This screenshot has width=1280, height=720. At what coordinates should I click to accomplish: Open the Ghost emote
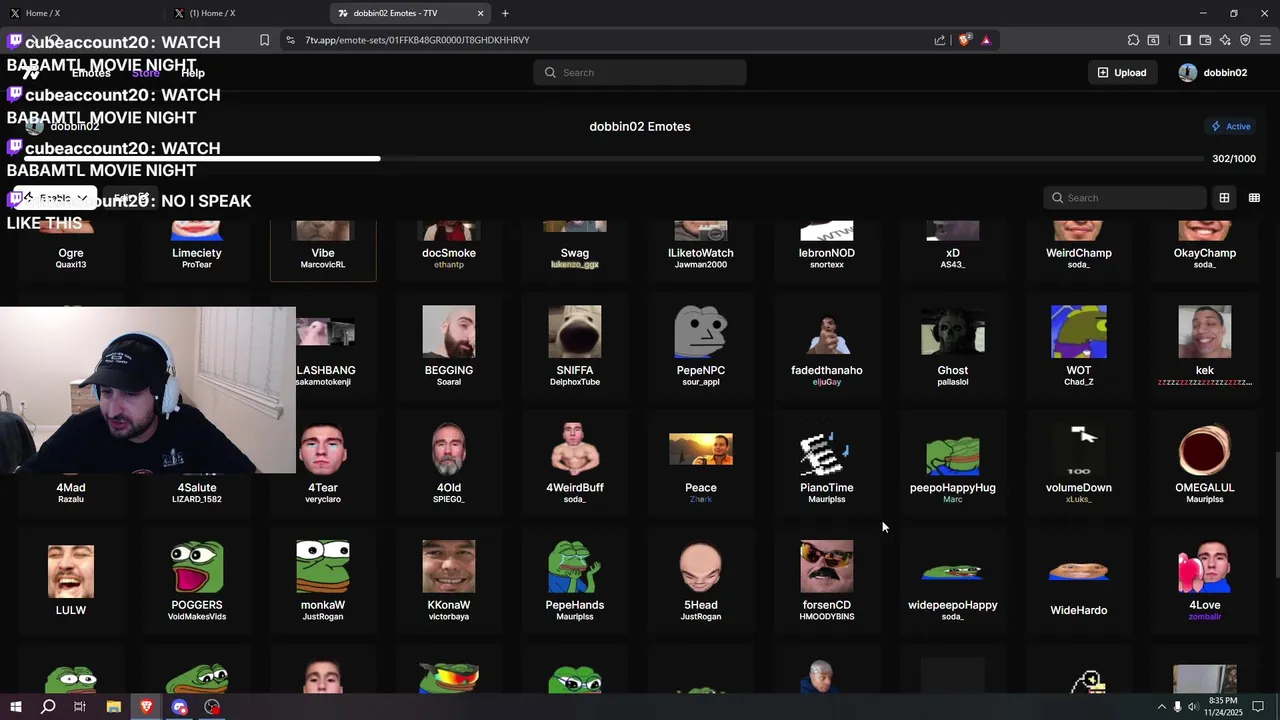click(x=953, y=346)
